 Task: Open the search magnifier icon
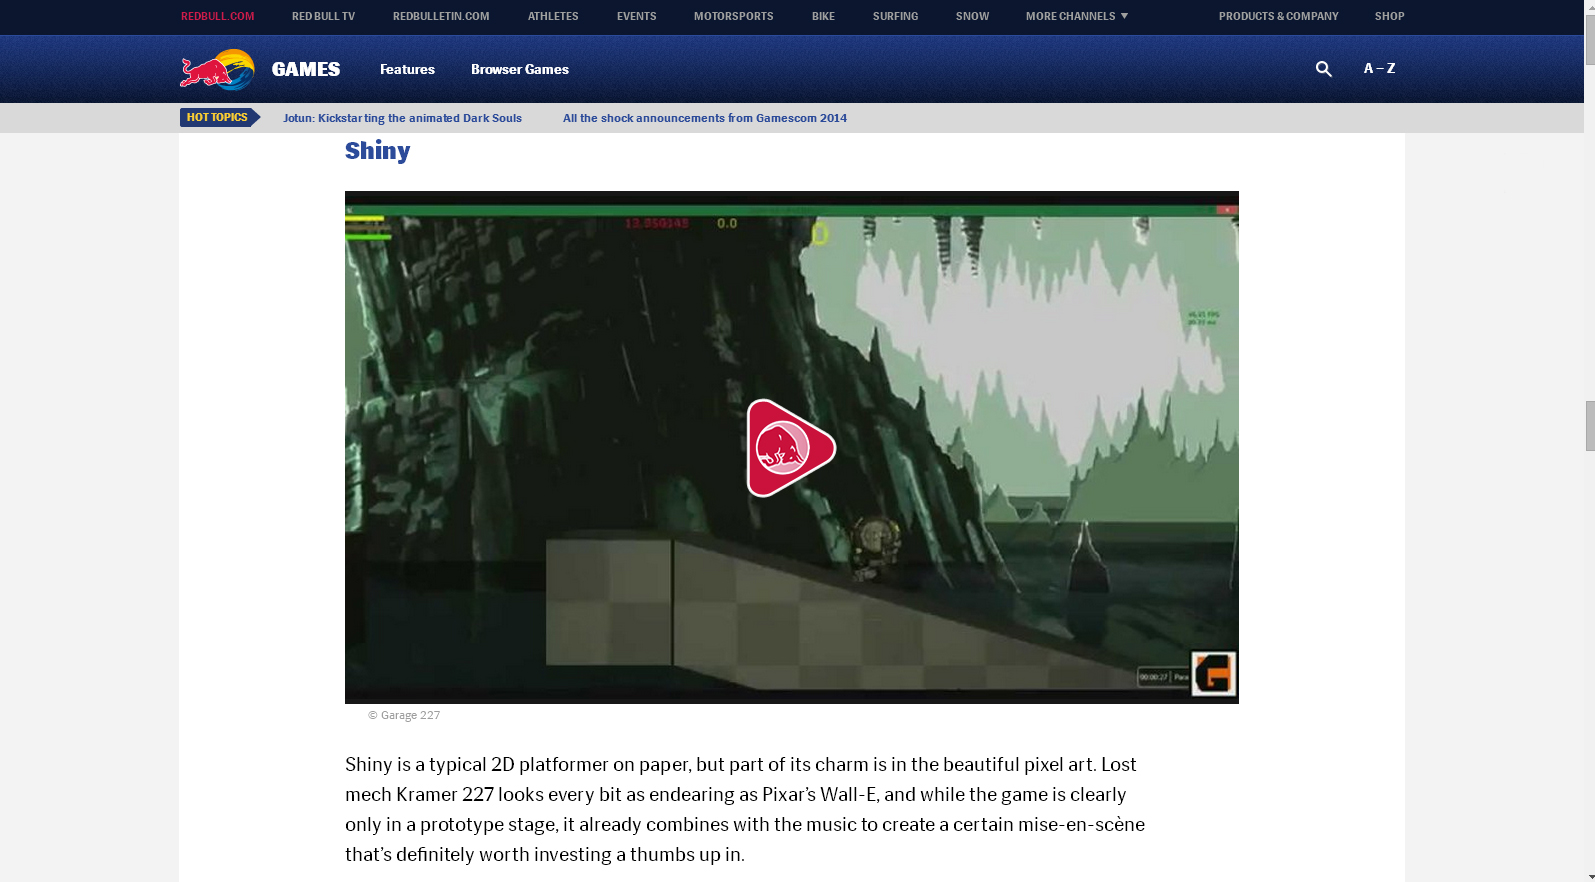click(x=1323, y=69)
